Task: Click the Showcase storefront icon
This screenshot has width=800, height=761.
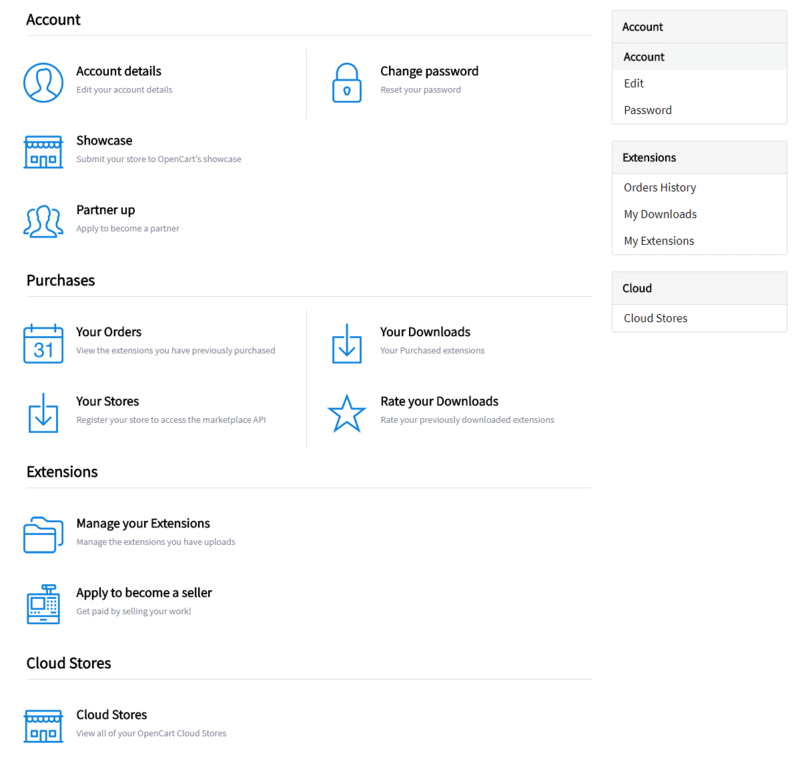Action: pos(43,152)
